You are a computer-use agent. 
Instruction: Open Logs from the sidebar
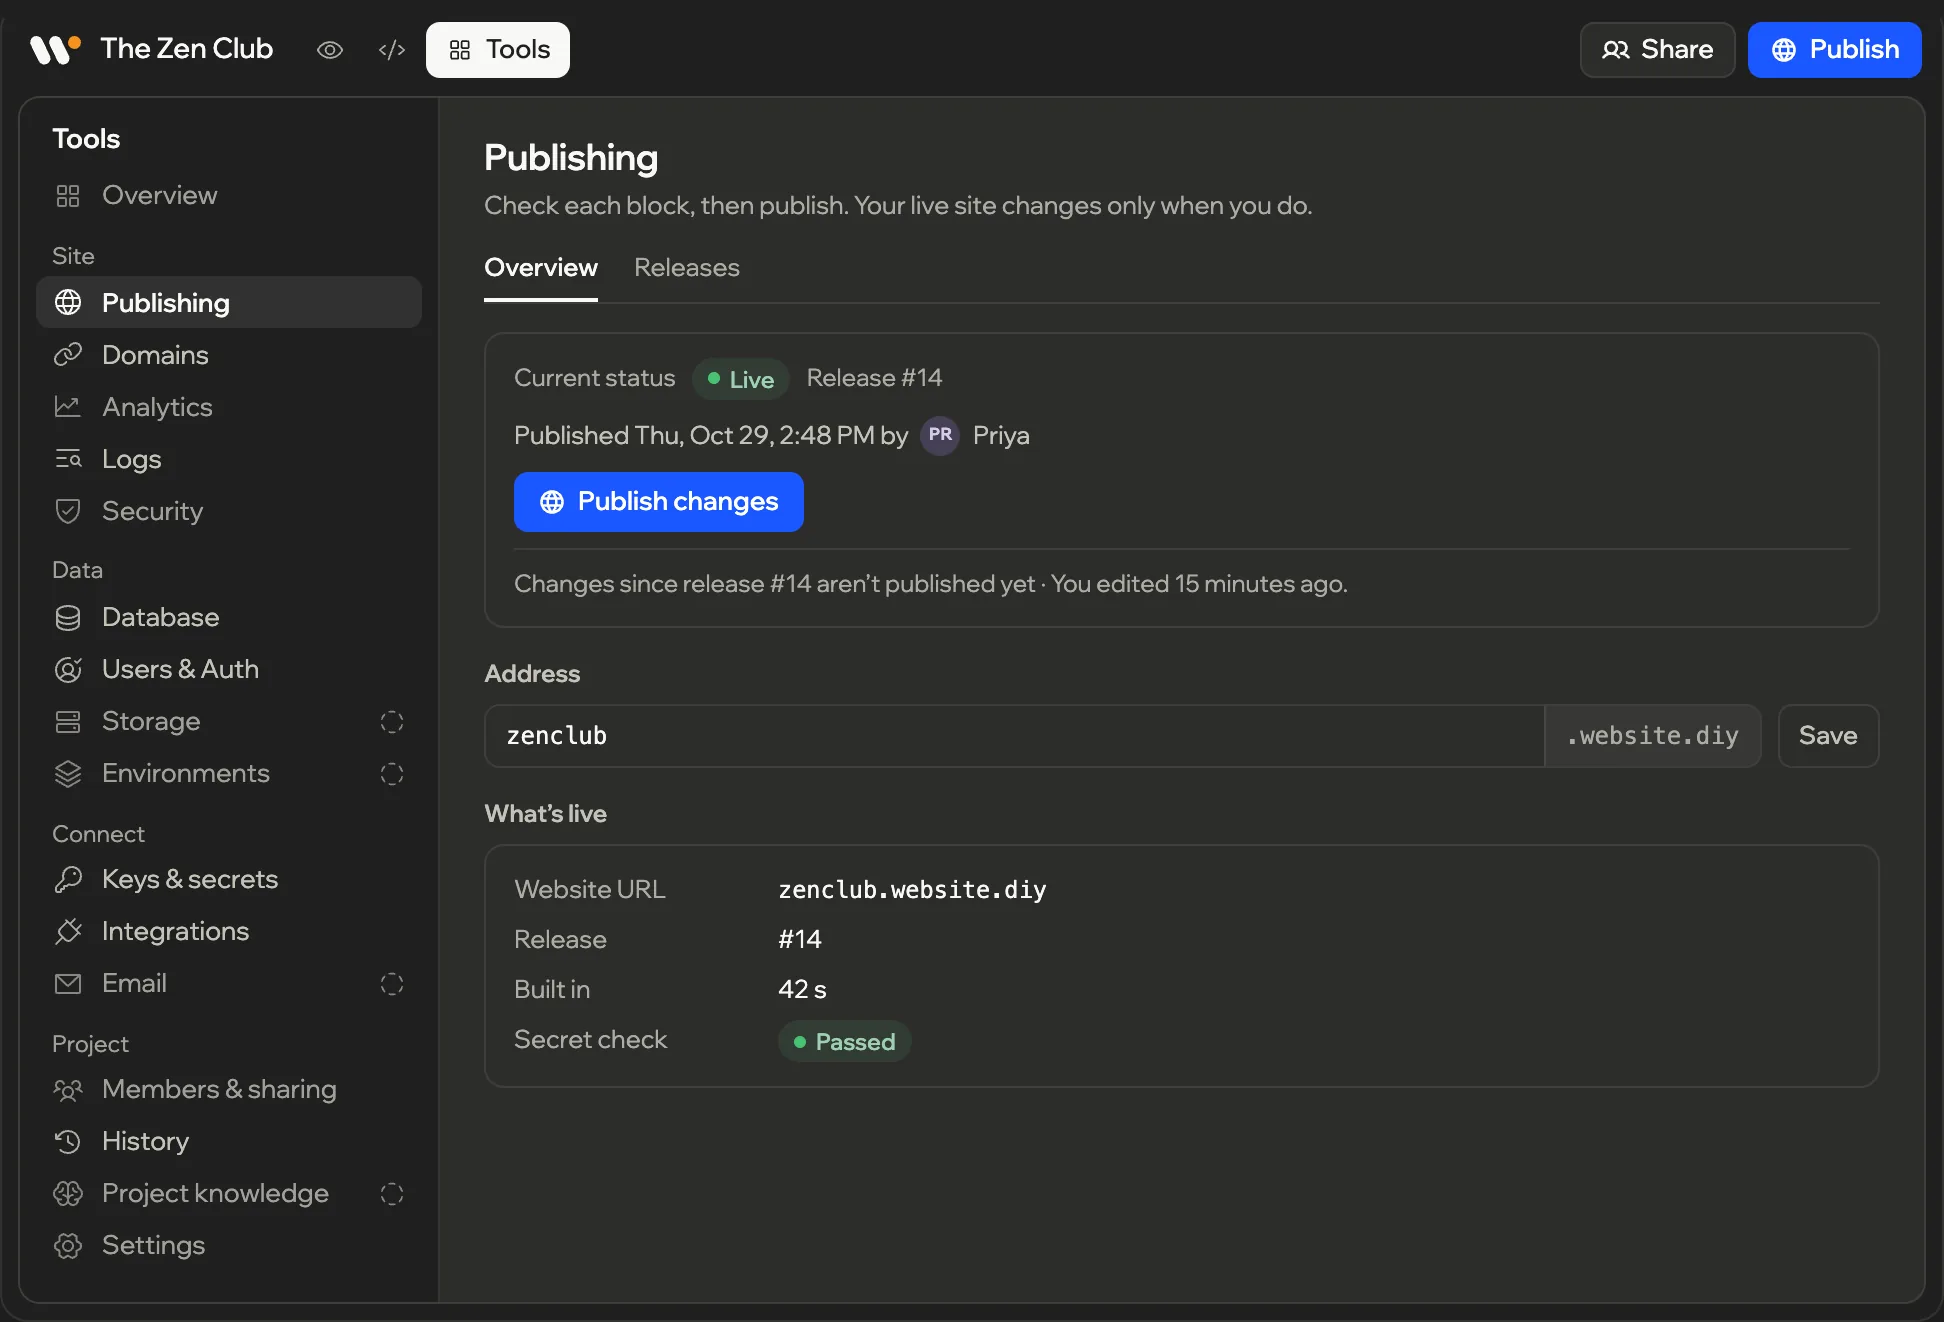point(229,459)
